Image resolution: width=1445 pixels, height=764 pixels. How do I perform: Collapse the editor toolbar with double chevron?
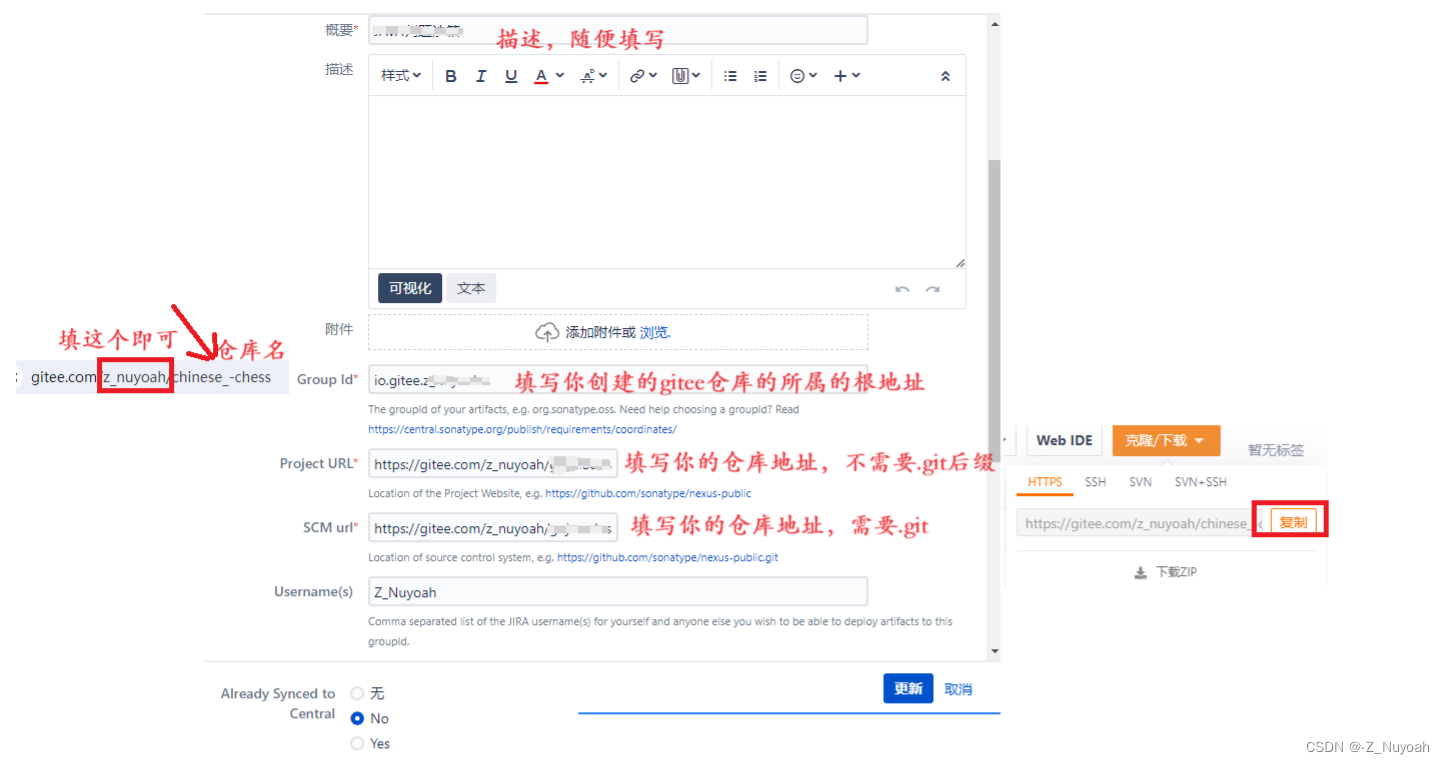[945, 76]
